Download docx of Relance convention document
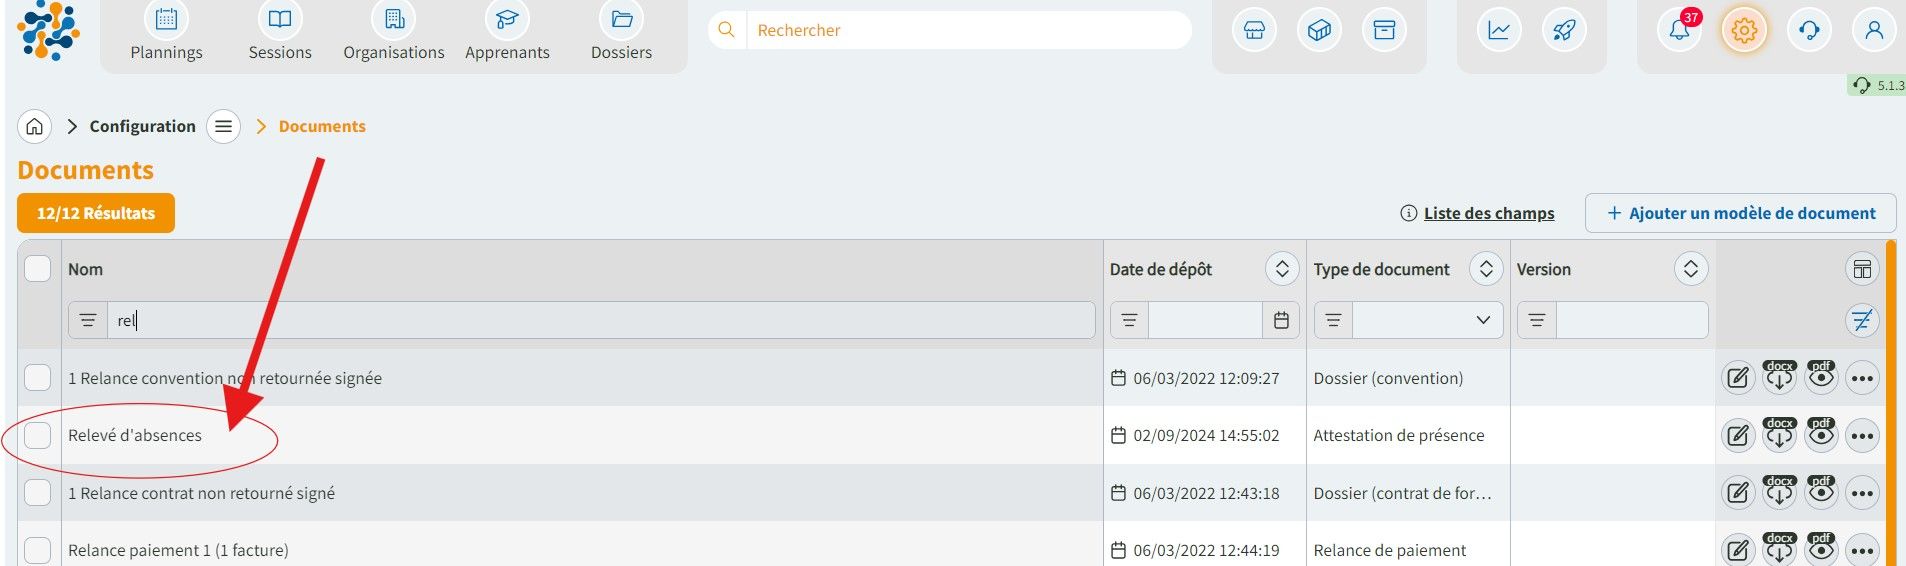This screenshot has width=1906, height=566. click(x=1779, y=378)
